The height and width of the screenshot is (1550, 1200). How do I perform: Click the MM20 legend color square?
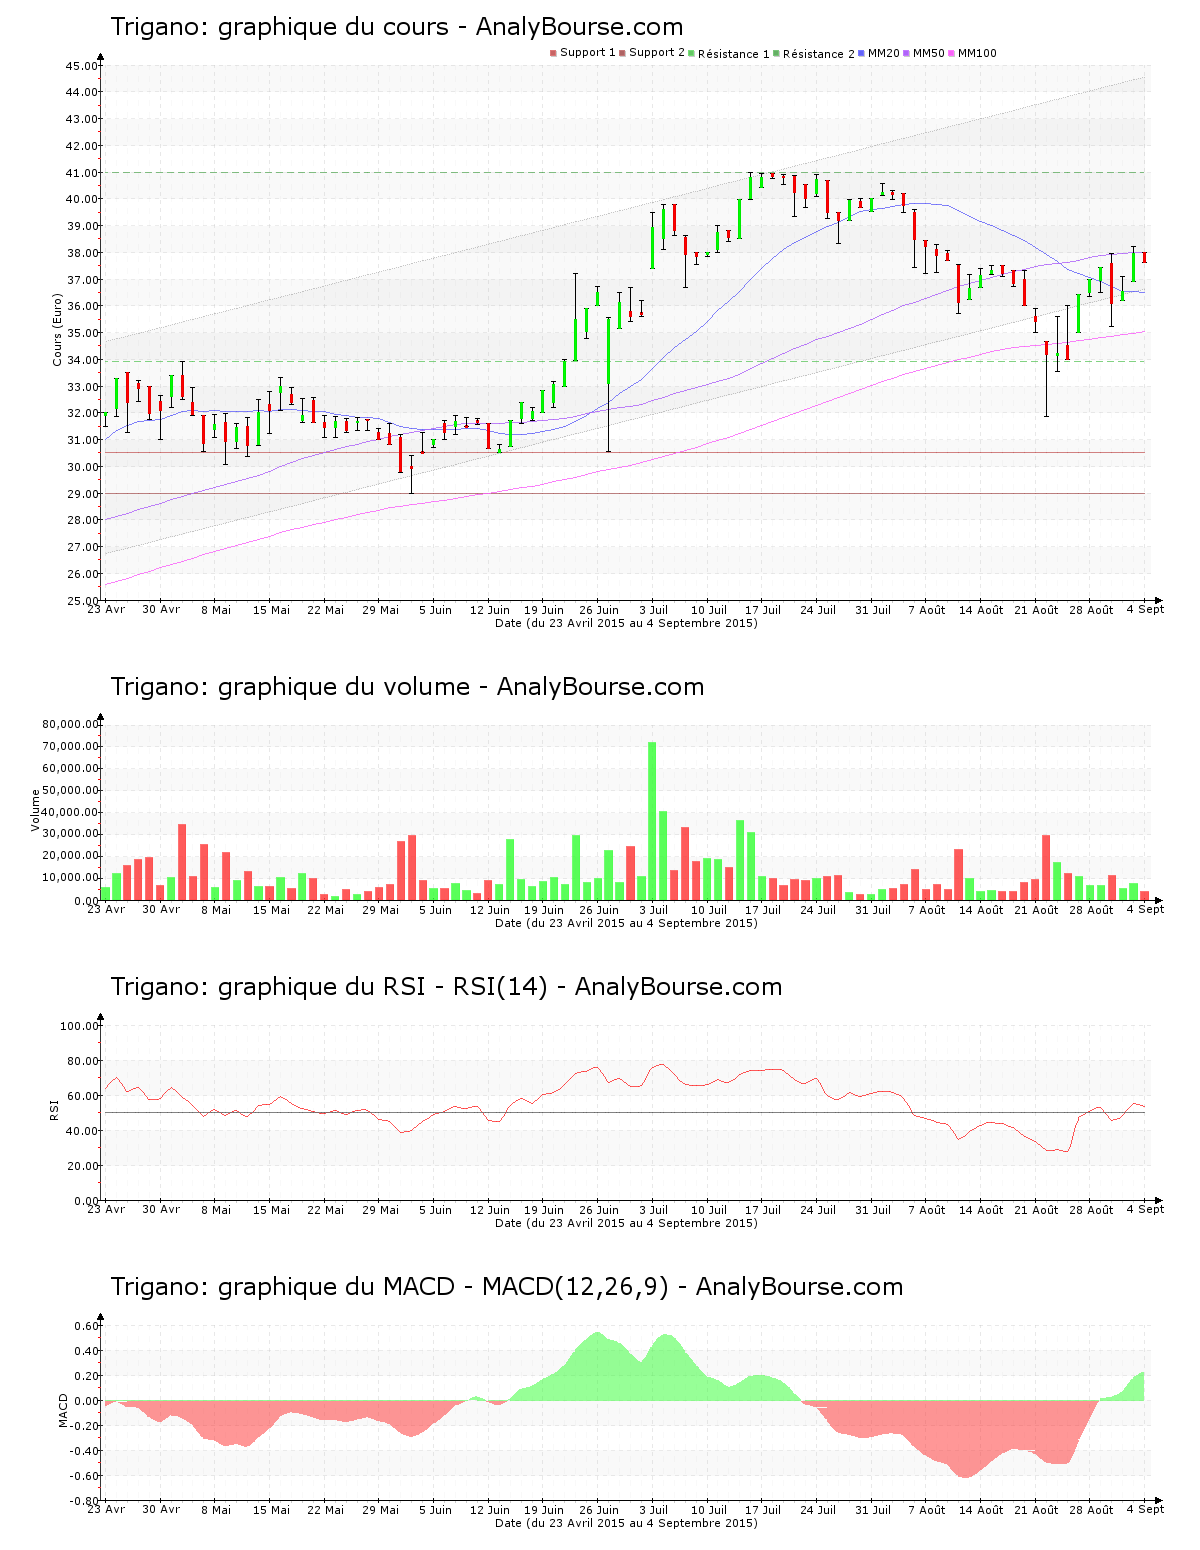coord(861,53)
